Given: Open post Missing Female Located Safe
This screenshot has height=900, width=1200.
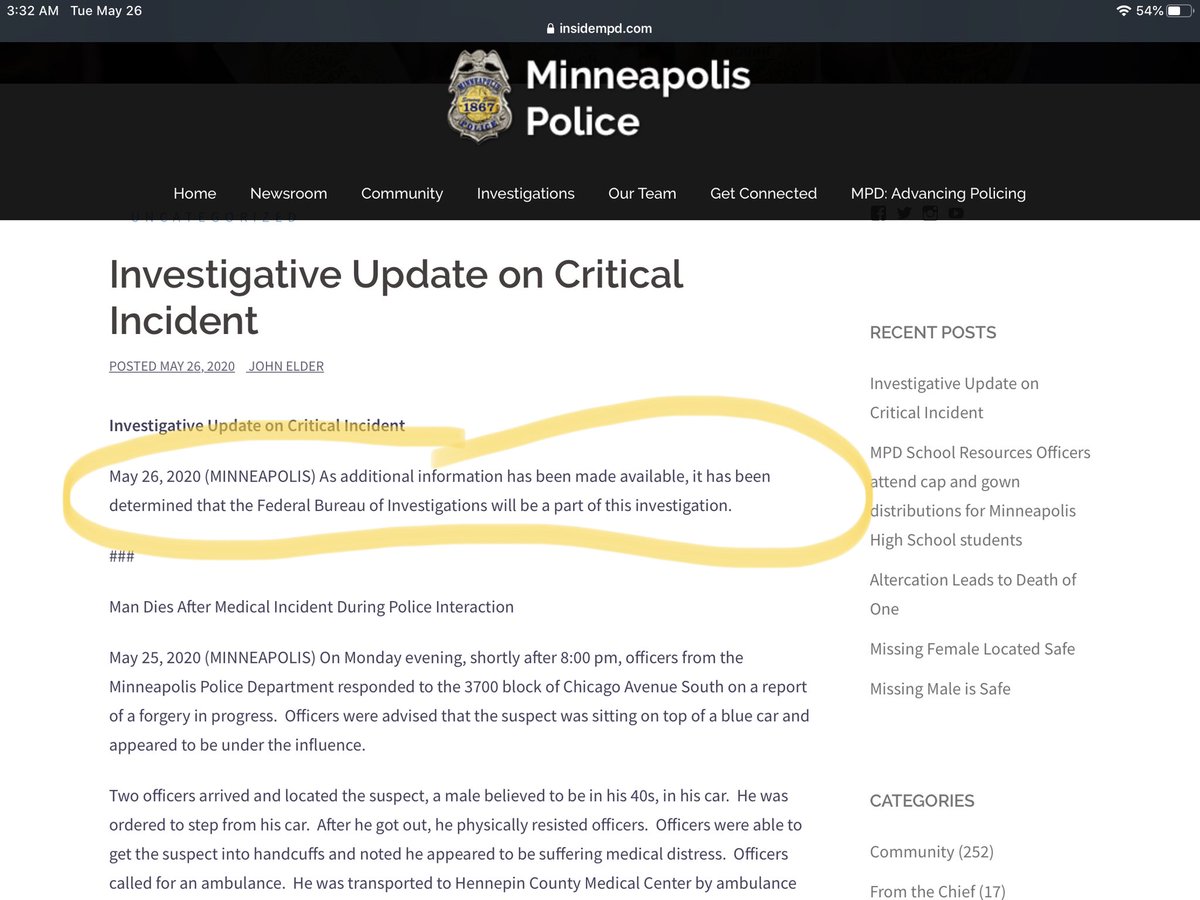Looking at the screenshot, I should 972,649.
